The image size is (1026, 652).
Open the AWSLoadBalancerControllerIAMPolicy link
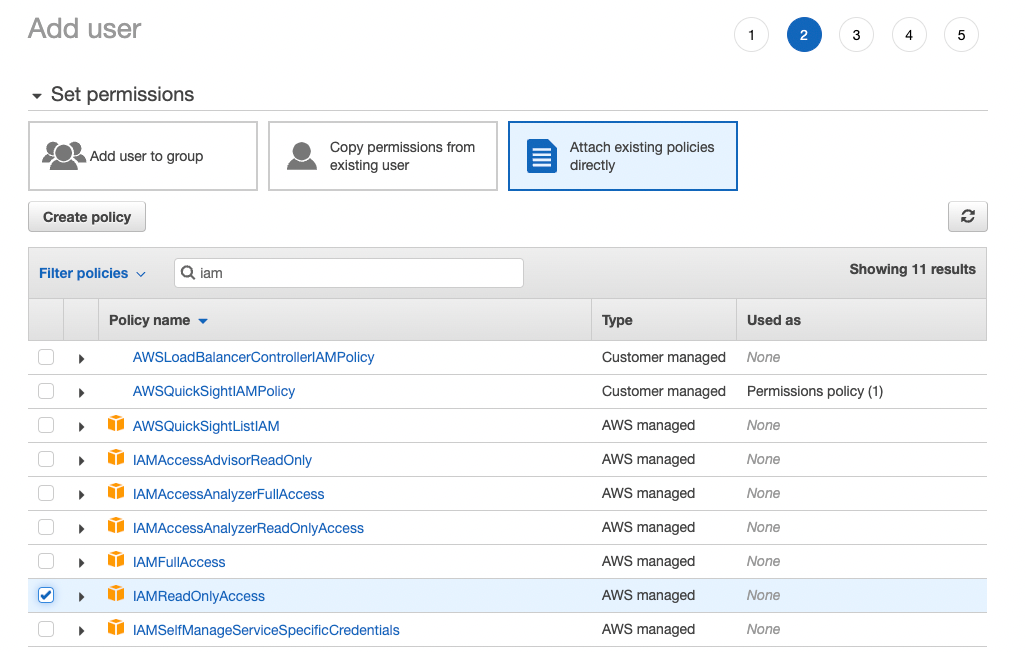click(253, 357)
